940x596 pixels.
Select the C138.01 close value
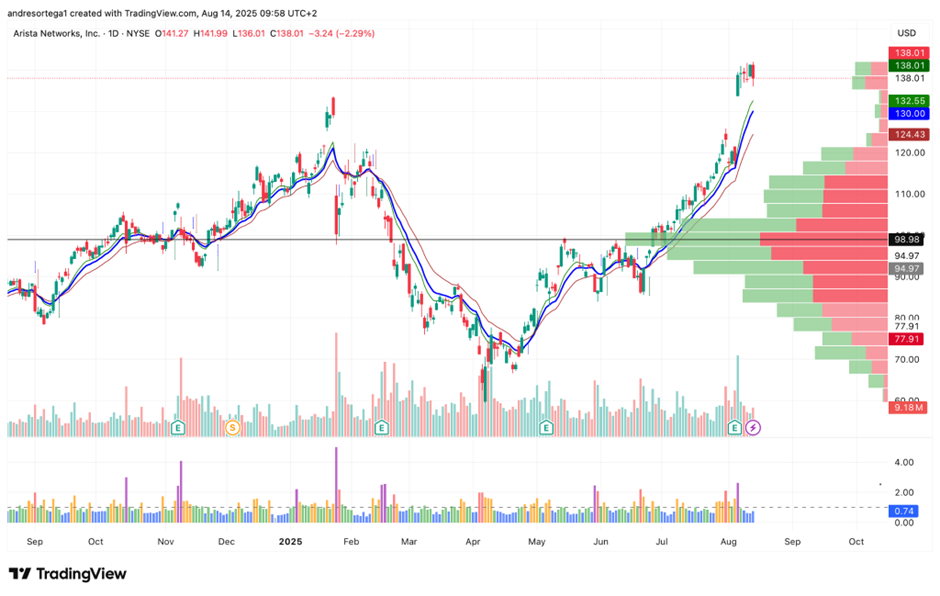pyautogui.click(x=287, y=34)
